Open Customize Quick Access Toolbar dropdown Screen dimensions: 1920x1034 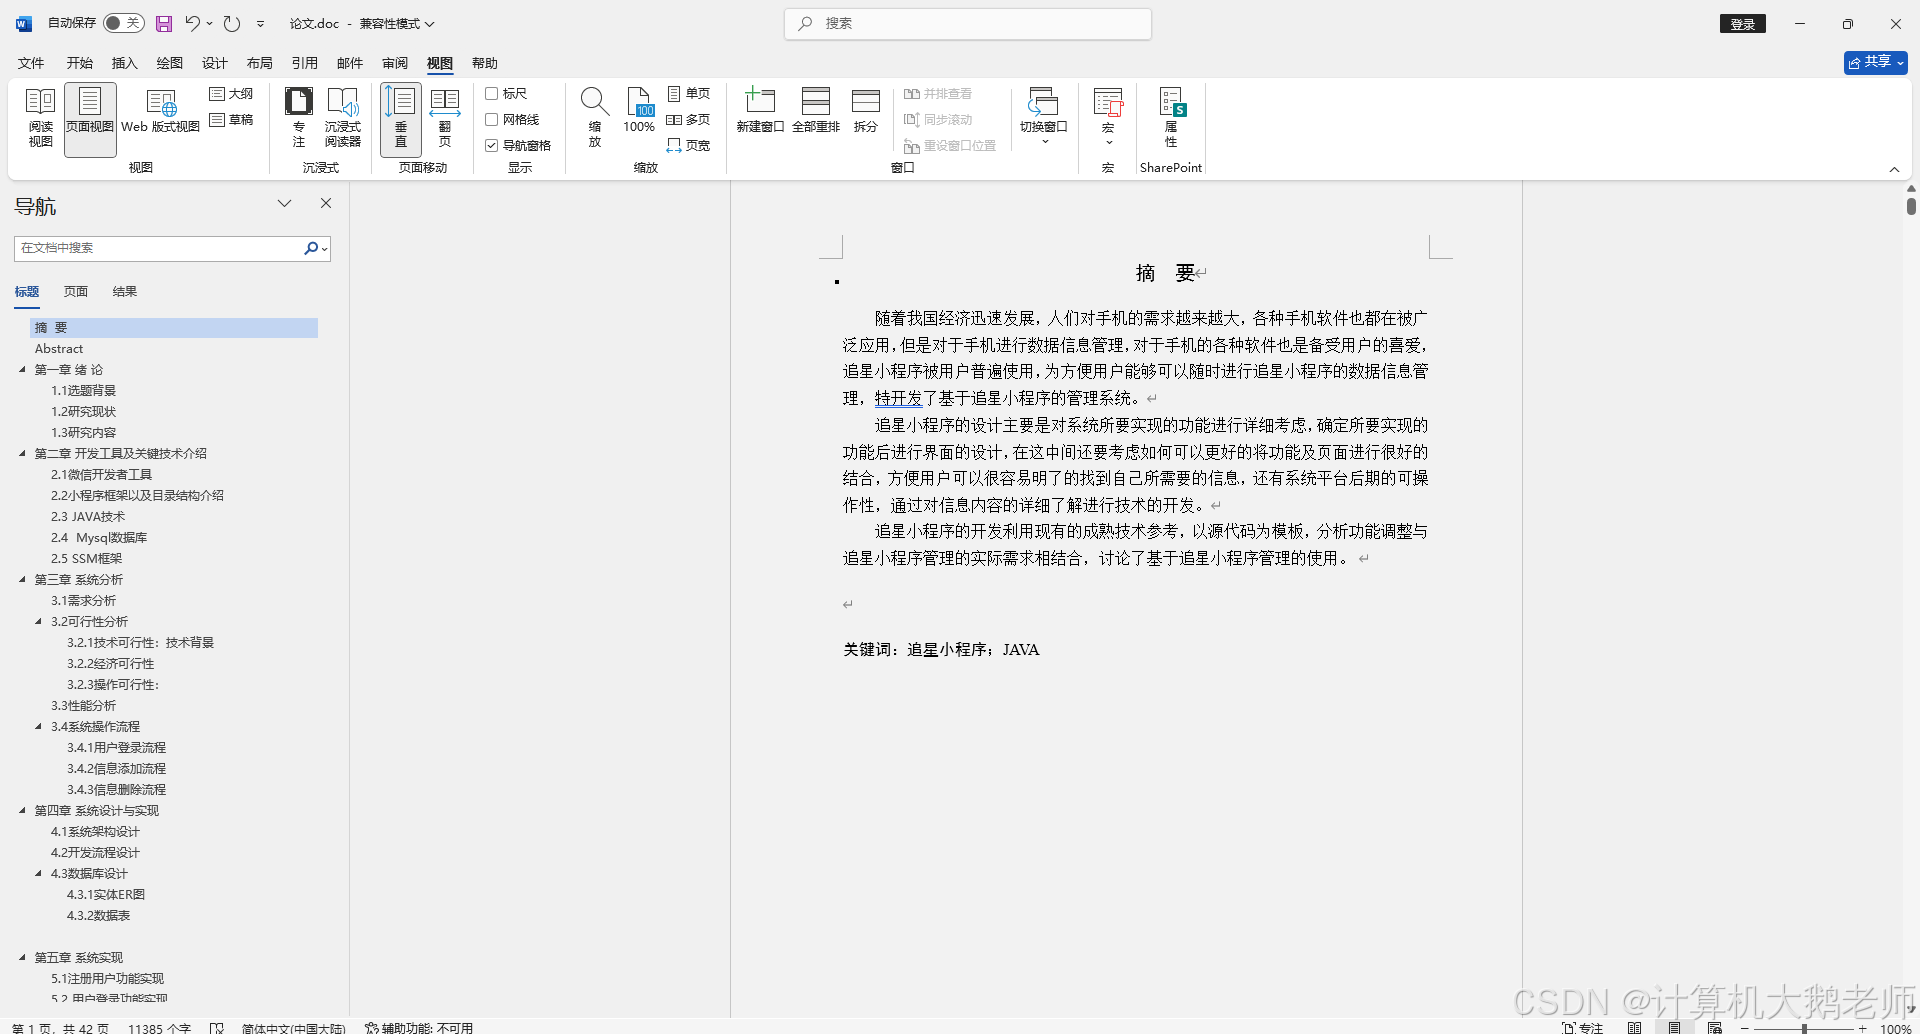point(261,23)
